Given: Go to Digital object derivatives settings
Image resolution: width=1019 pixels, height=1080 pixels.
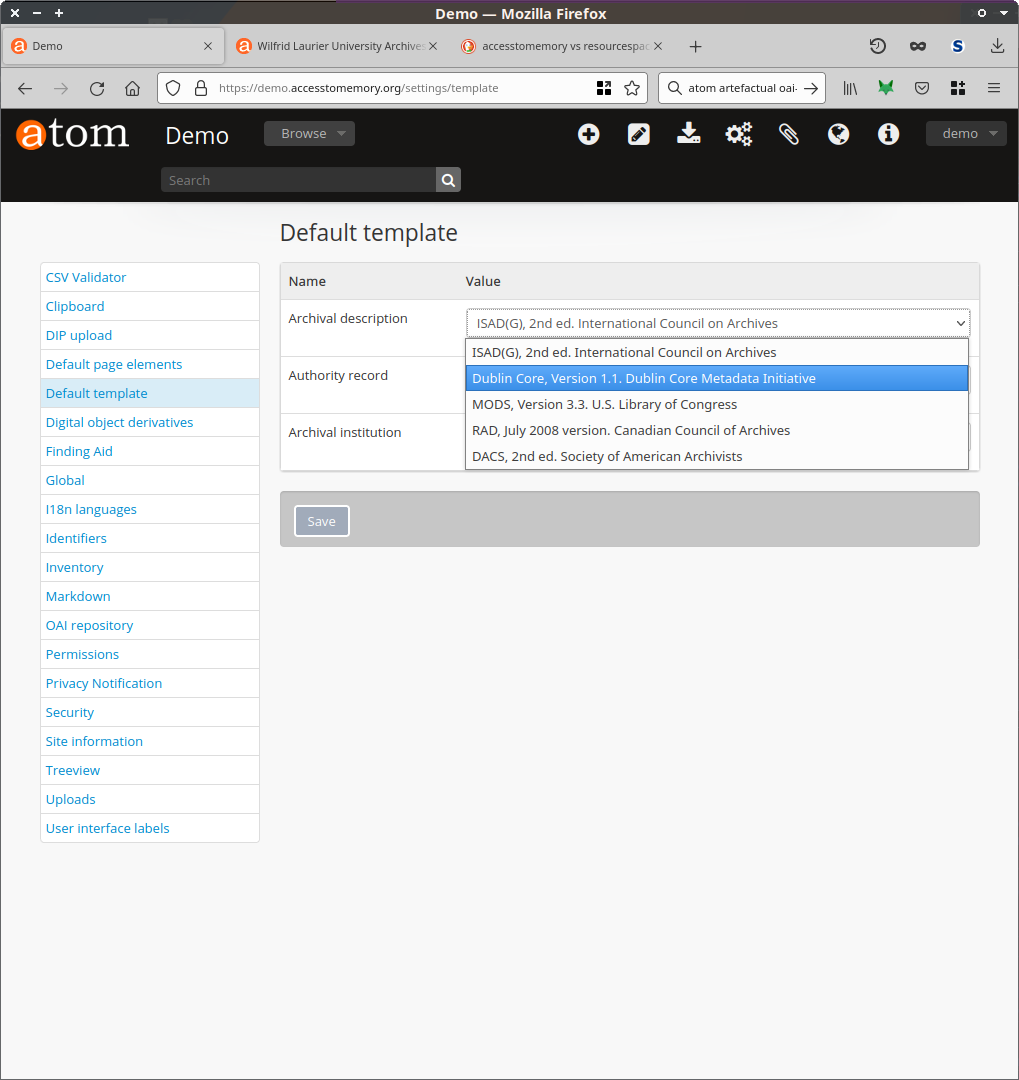Looking at the screenshot, I should pos(119,422).
